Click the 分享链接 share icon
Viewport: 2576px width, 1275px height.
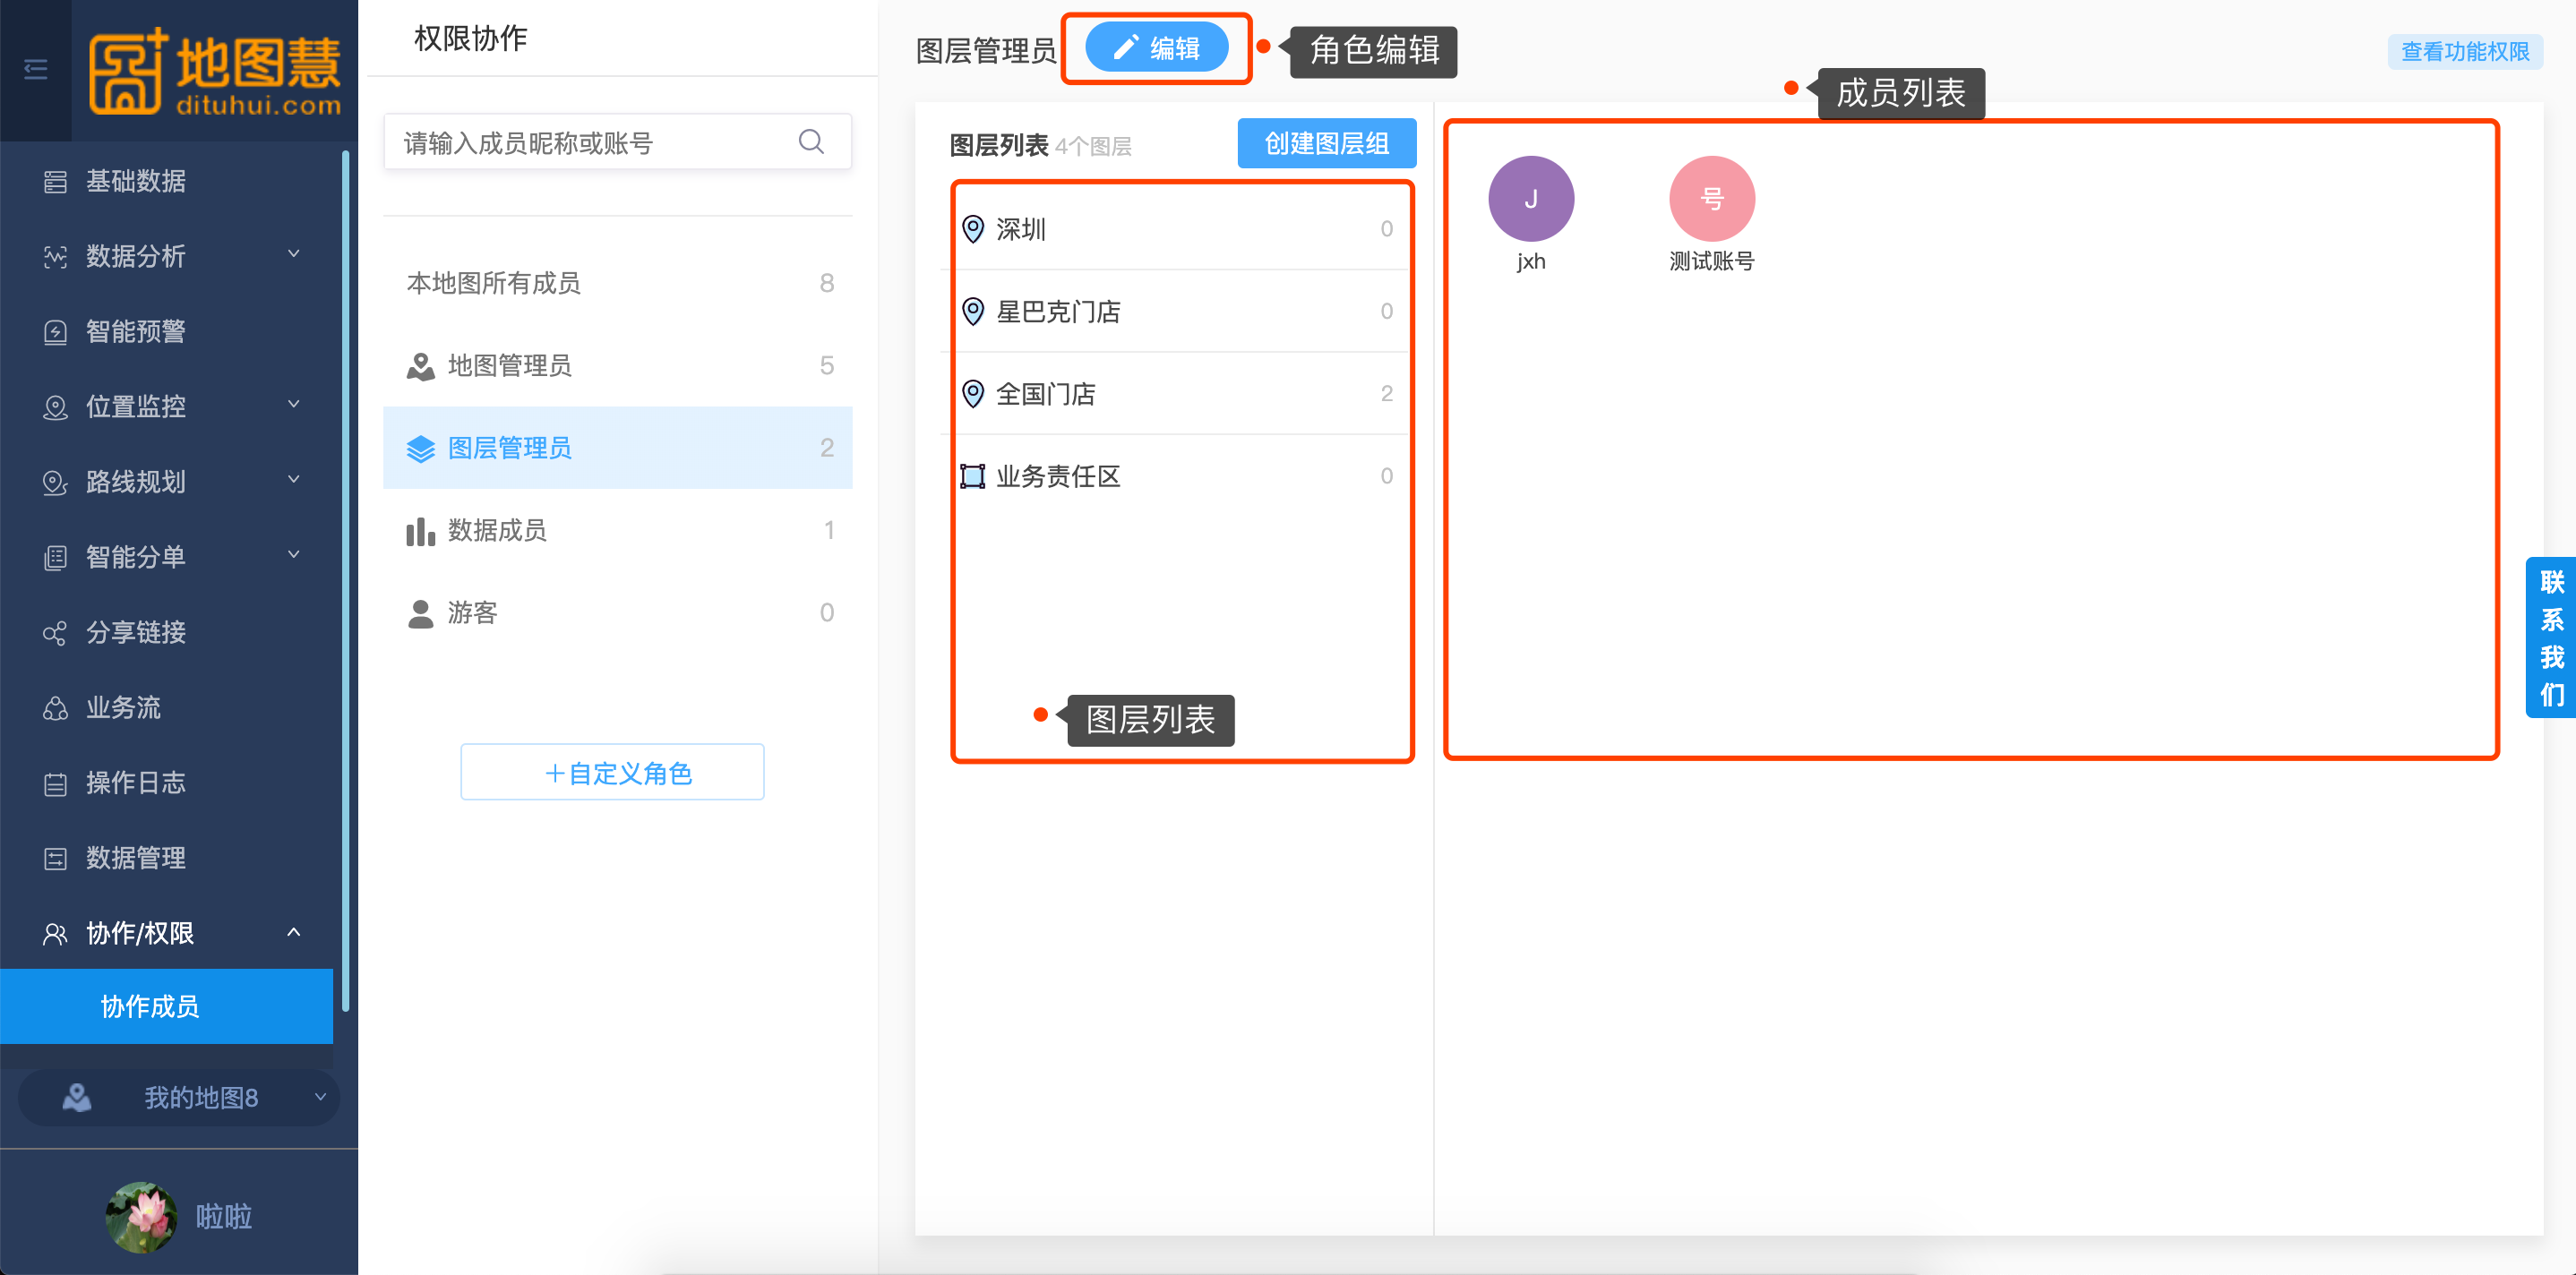click(x=55, y=633)
